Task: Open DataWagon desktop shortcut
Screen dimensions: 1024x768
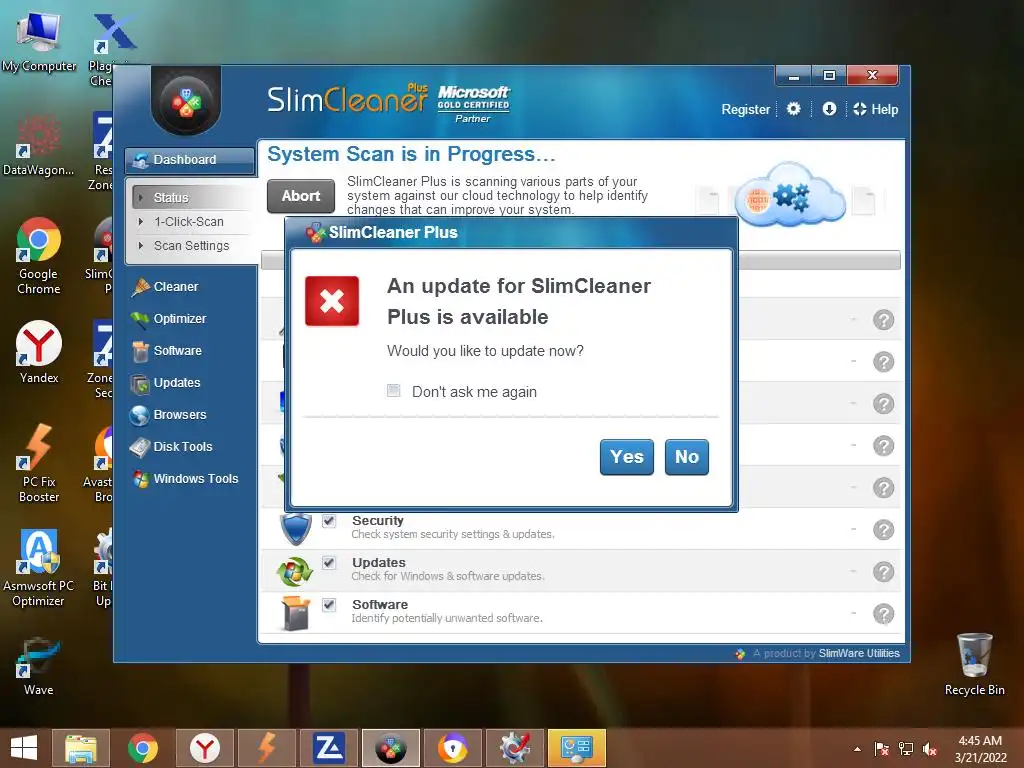Action: (x=39, y=145)
